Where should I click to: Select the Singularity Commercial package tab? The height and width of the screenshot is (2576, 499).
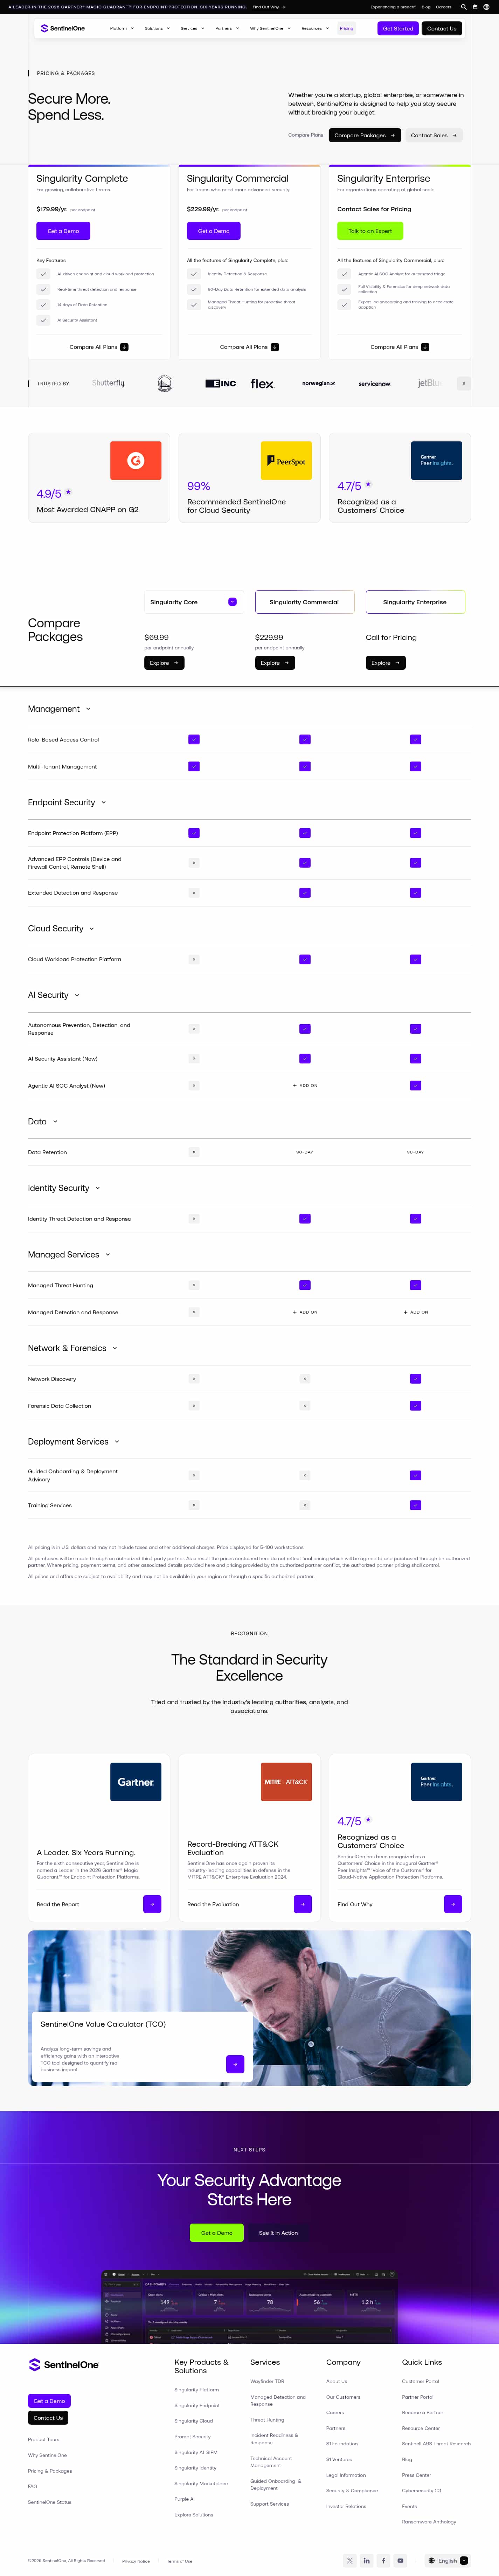304,602
